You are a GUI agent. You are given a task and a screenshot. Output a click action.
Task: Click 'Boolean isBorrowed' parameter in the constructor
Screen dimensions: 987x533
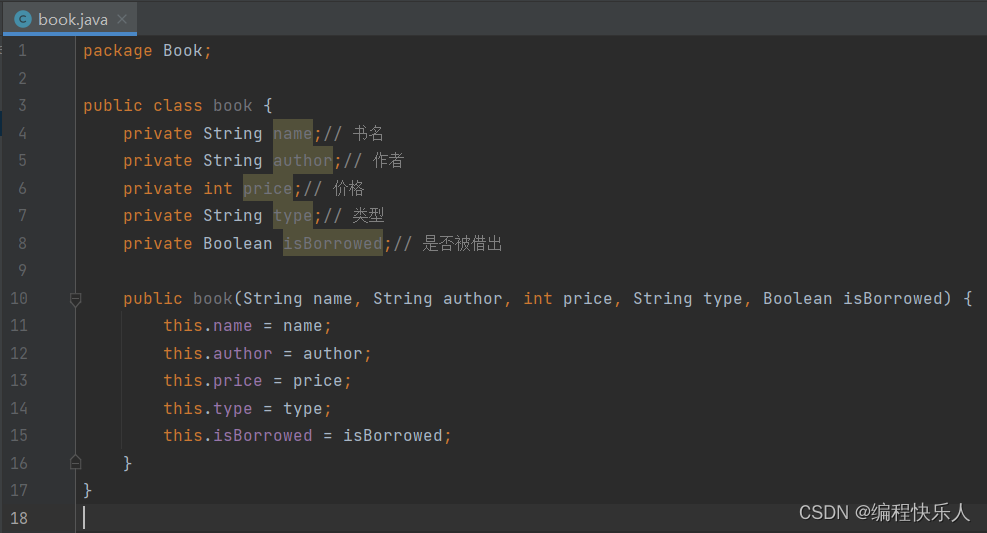[x=853, y=298]
